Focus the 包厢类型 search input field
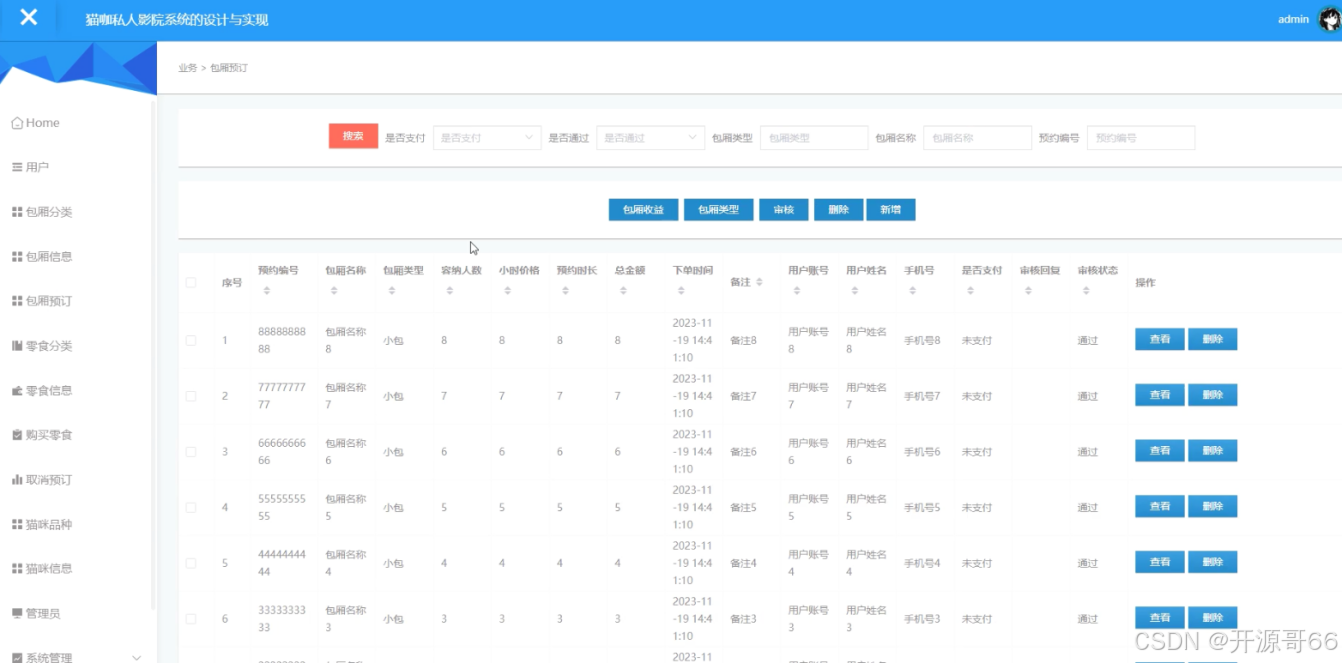 point(814,138)
